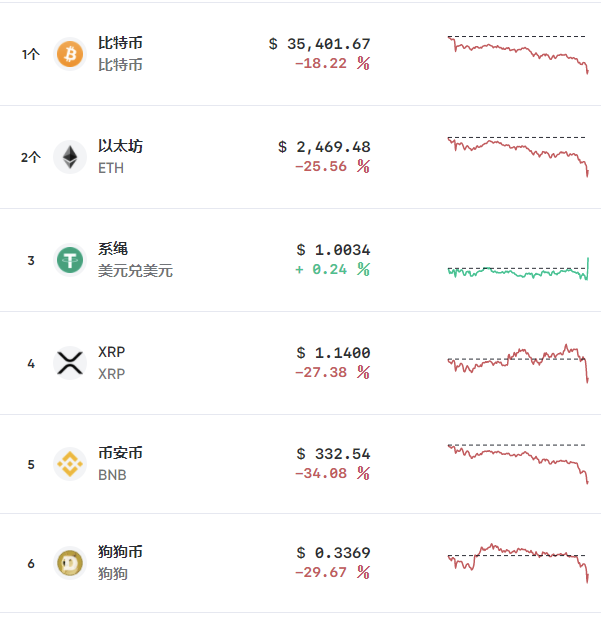Image resolution: width=601 pixels, height=618 pixels.
Task: Click the ETH price $ 2,469.48
Action: click(324, 147)
